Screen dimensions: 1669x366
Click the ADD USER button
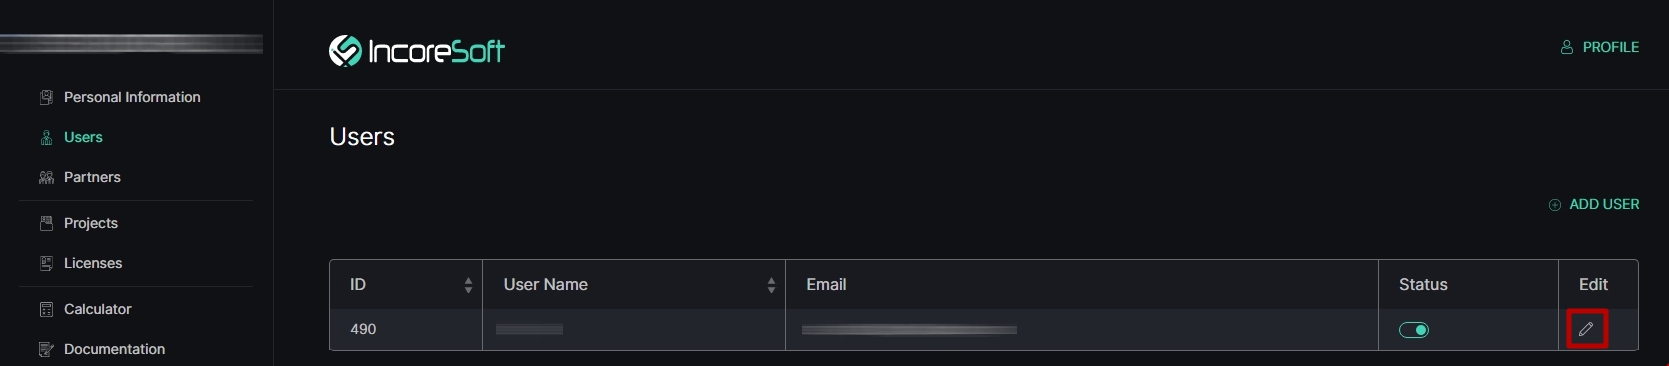point(1594,204)
